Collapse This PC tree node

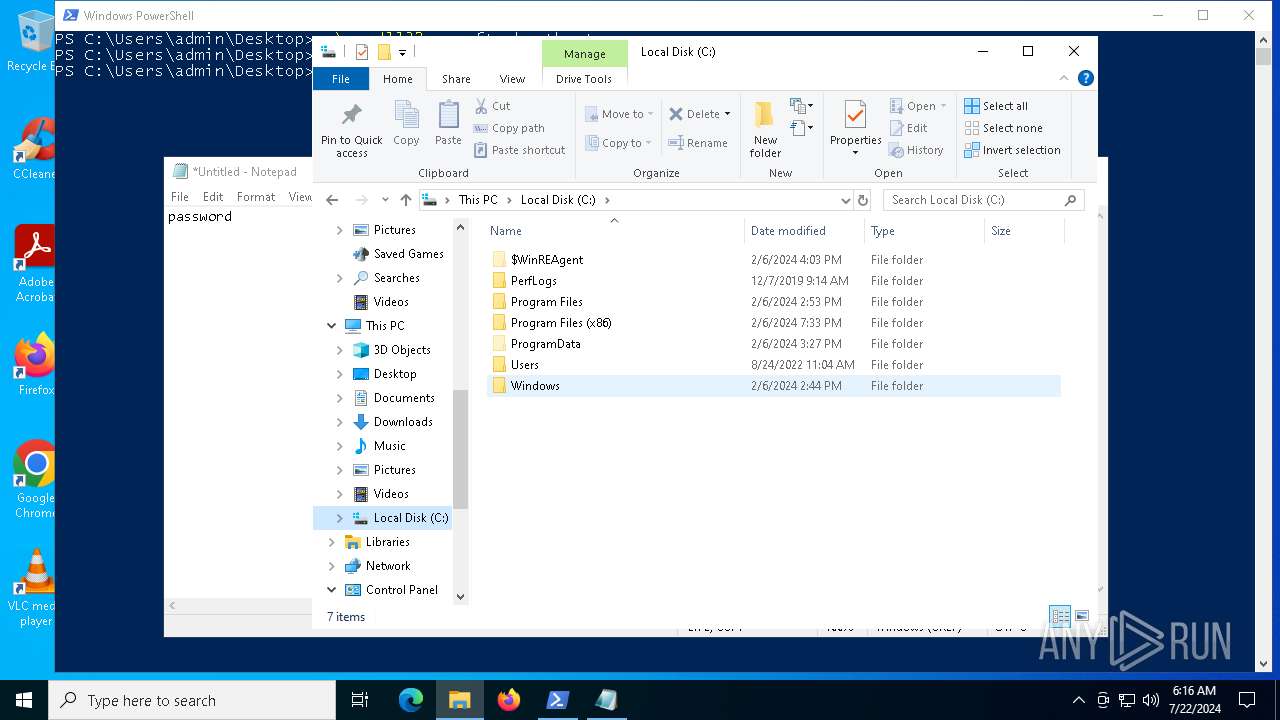[331, 326]
